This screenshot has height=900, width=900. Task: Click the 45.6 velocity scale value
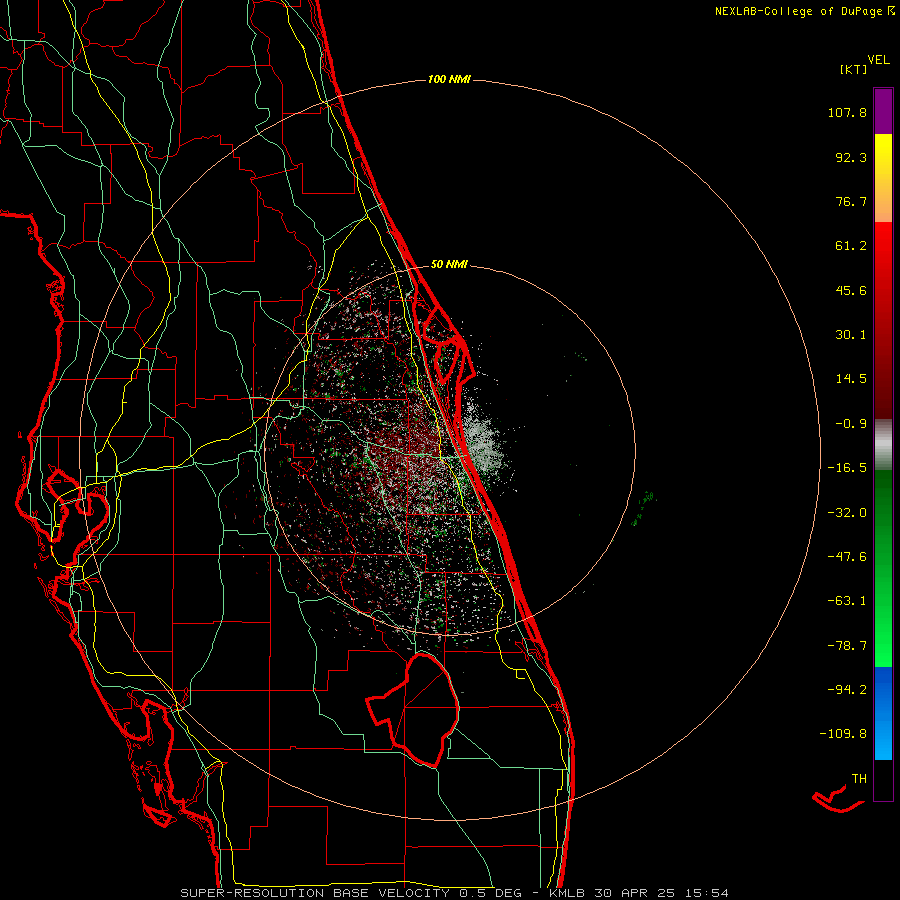851,290
